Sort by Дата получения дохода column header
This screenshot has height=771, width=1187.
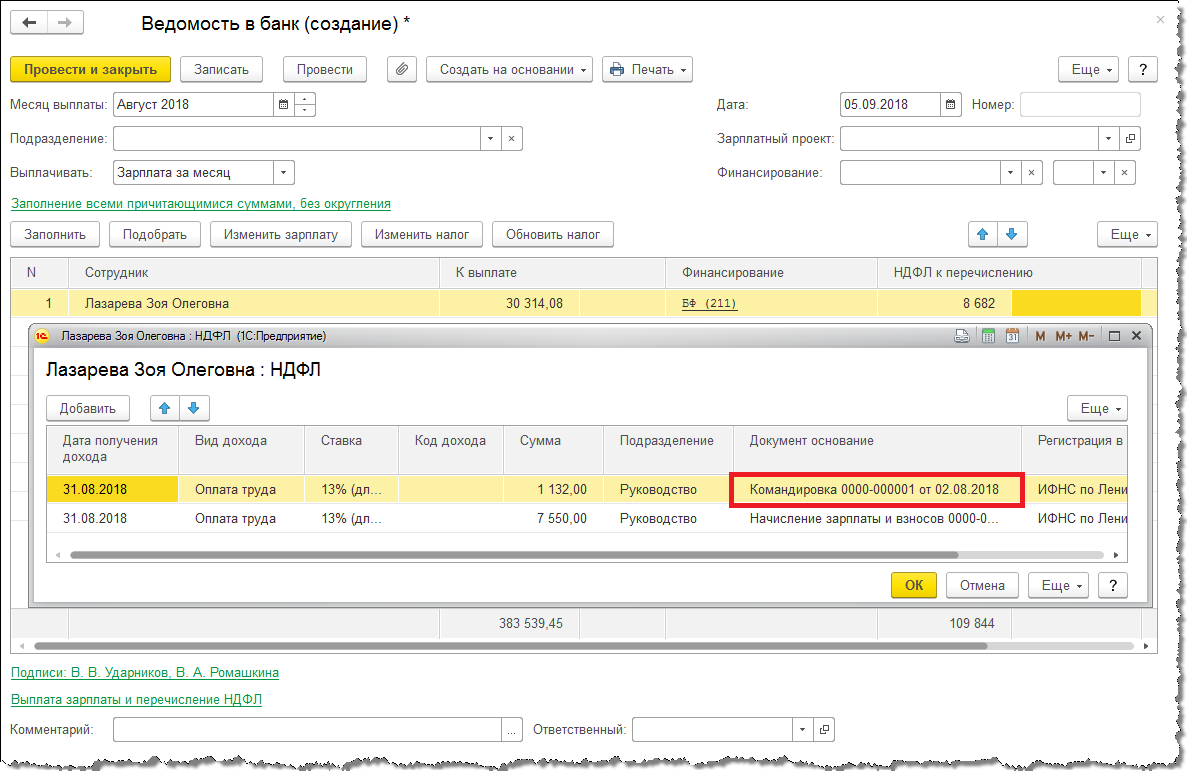click(x=112, y=448)
